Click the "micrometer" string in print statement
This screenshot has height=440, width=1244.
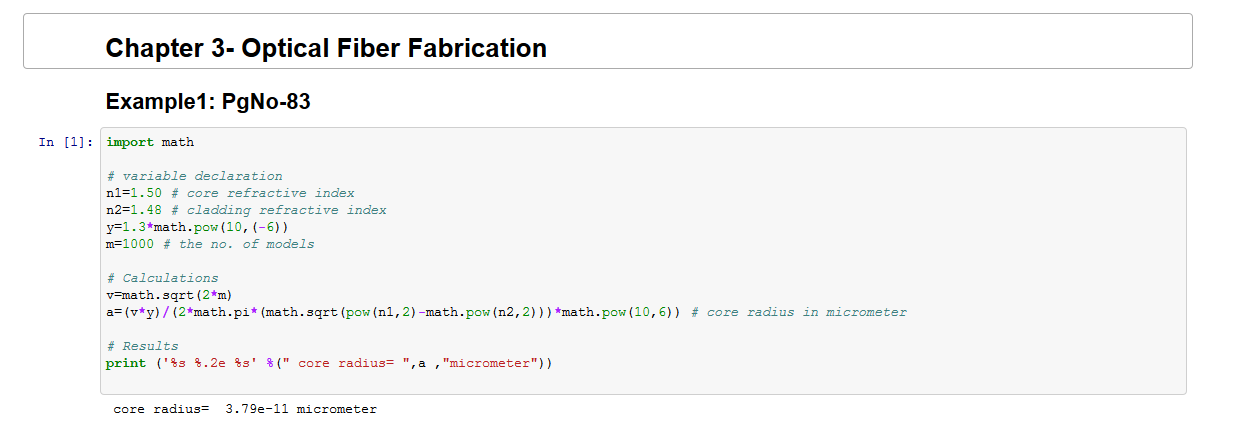[x=490, y=363]
